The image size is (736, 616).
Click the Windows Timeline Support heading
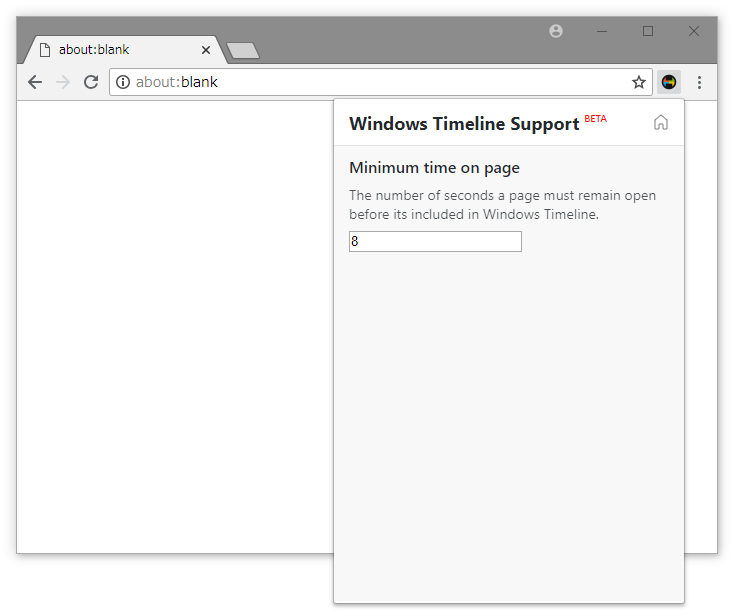pos(464,123)
